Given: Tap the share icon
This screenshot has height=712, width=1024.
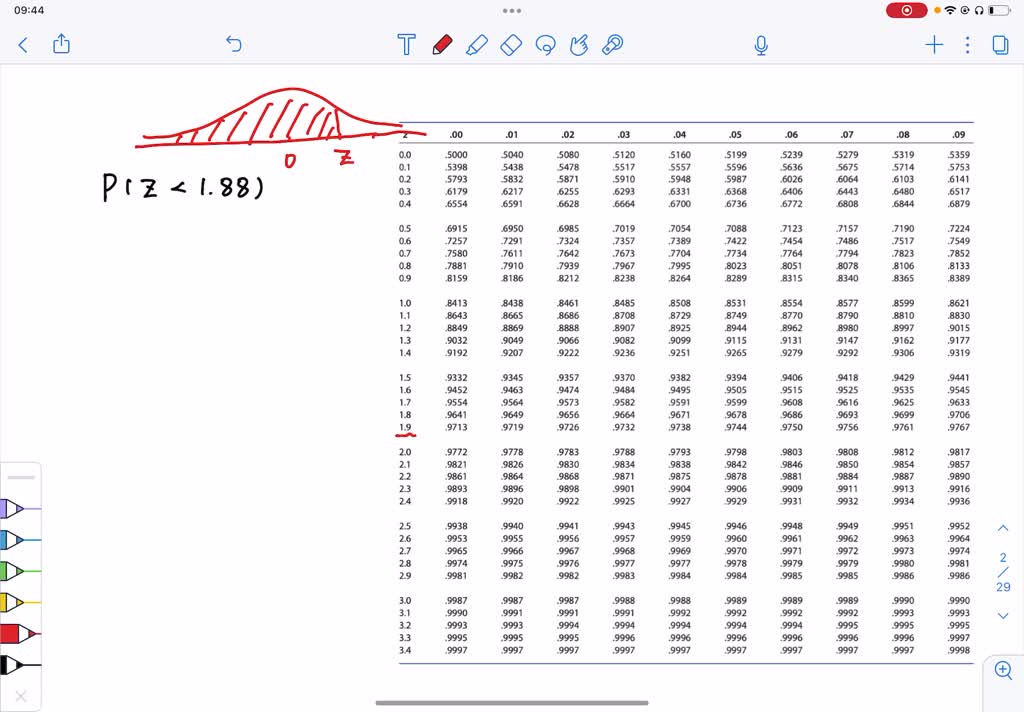Looking at the screenshot, I should click(61, 45).
